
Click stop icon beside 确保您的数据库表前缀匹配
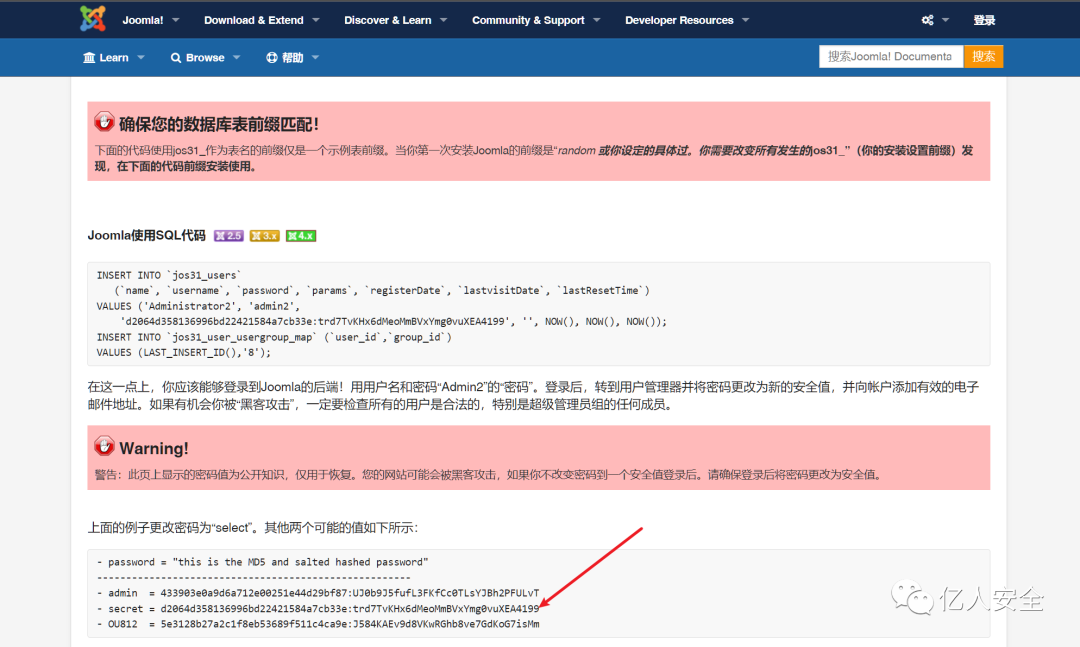(x=104, y=122)
